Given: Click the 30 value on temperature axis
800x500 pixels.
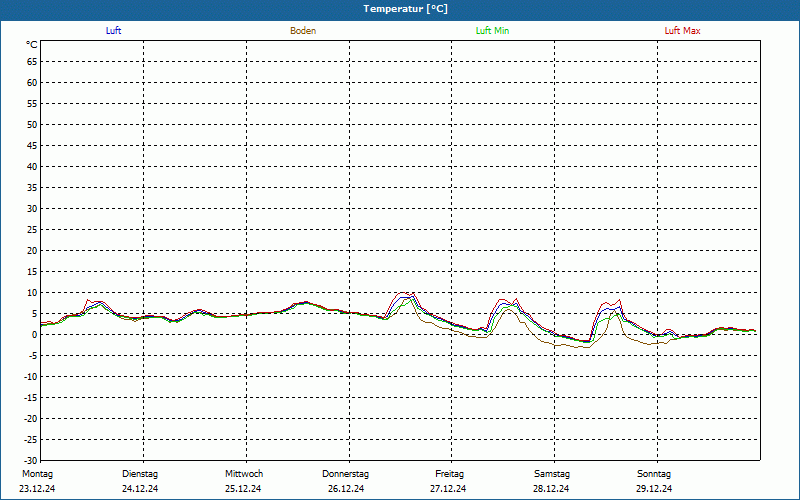Looking at the screenshot, I should point(32,209).
